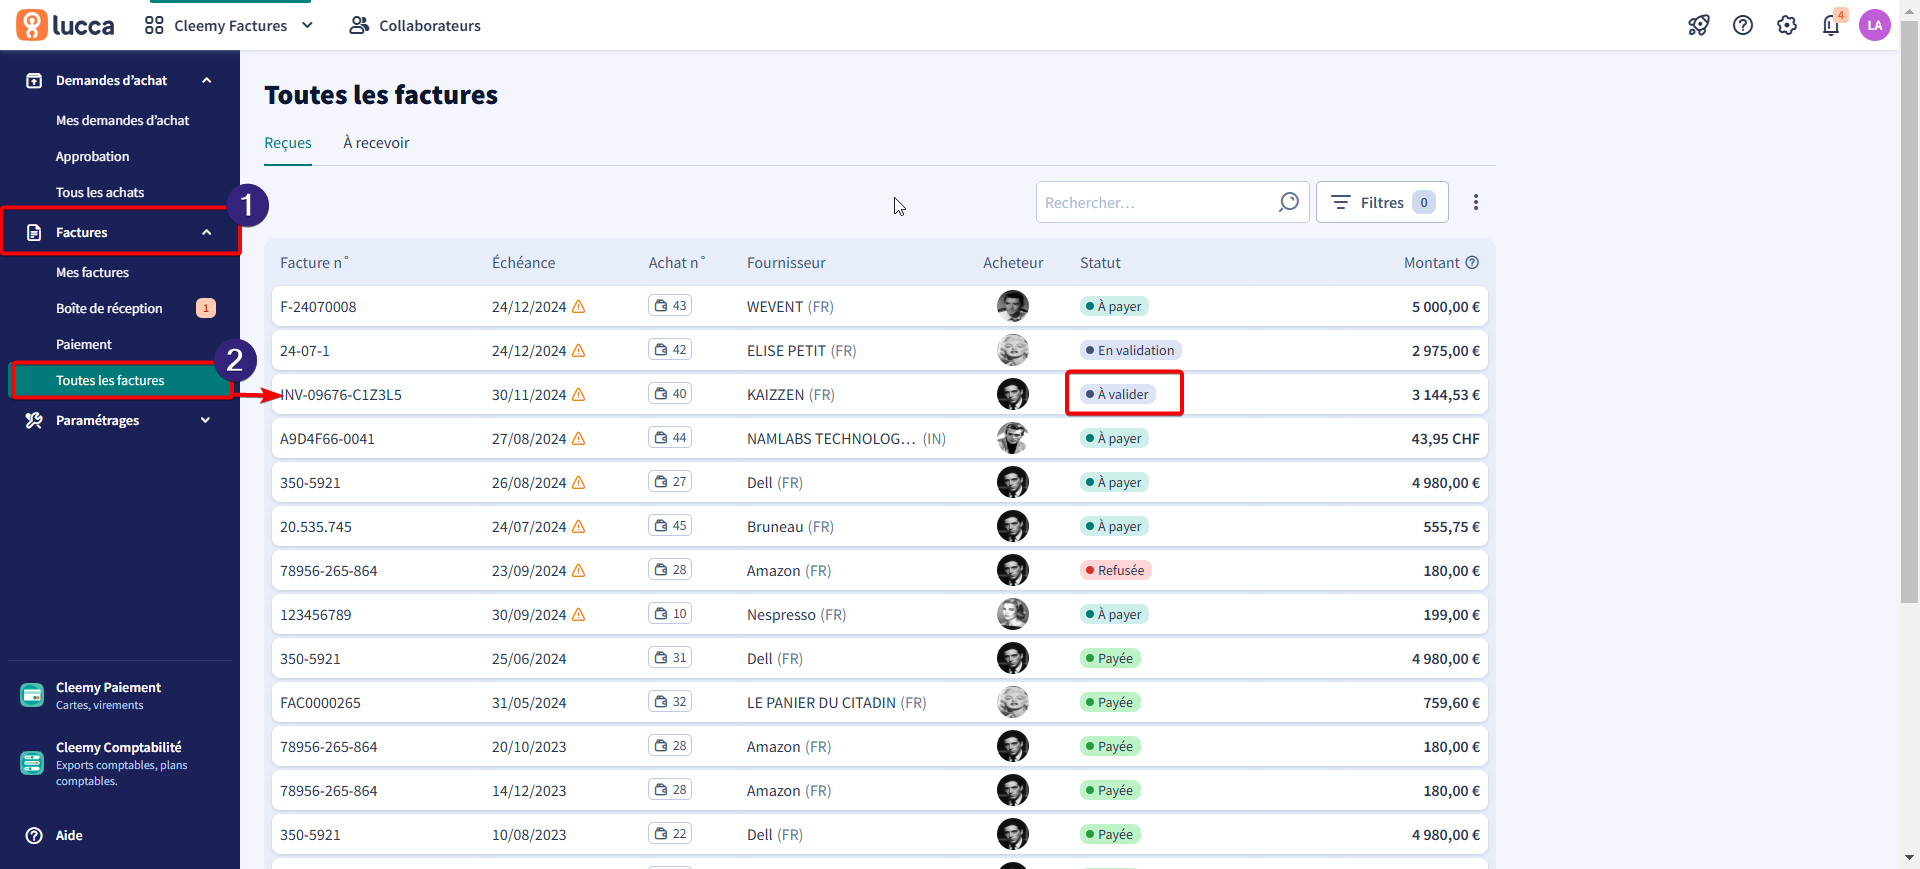Open the Cleemy Factures module dropdown
The width and height of the screenshot is (1920, 869).
(x=229, y=25)
